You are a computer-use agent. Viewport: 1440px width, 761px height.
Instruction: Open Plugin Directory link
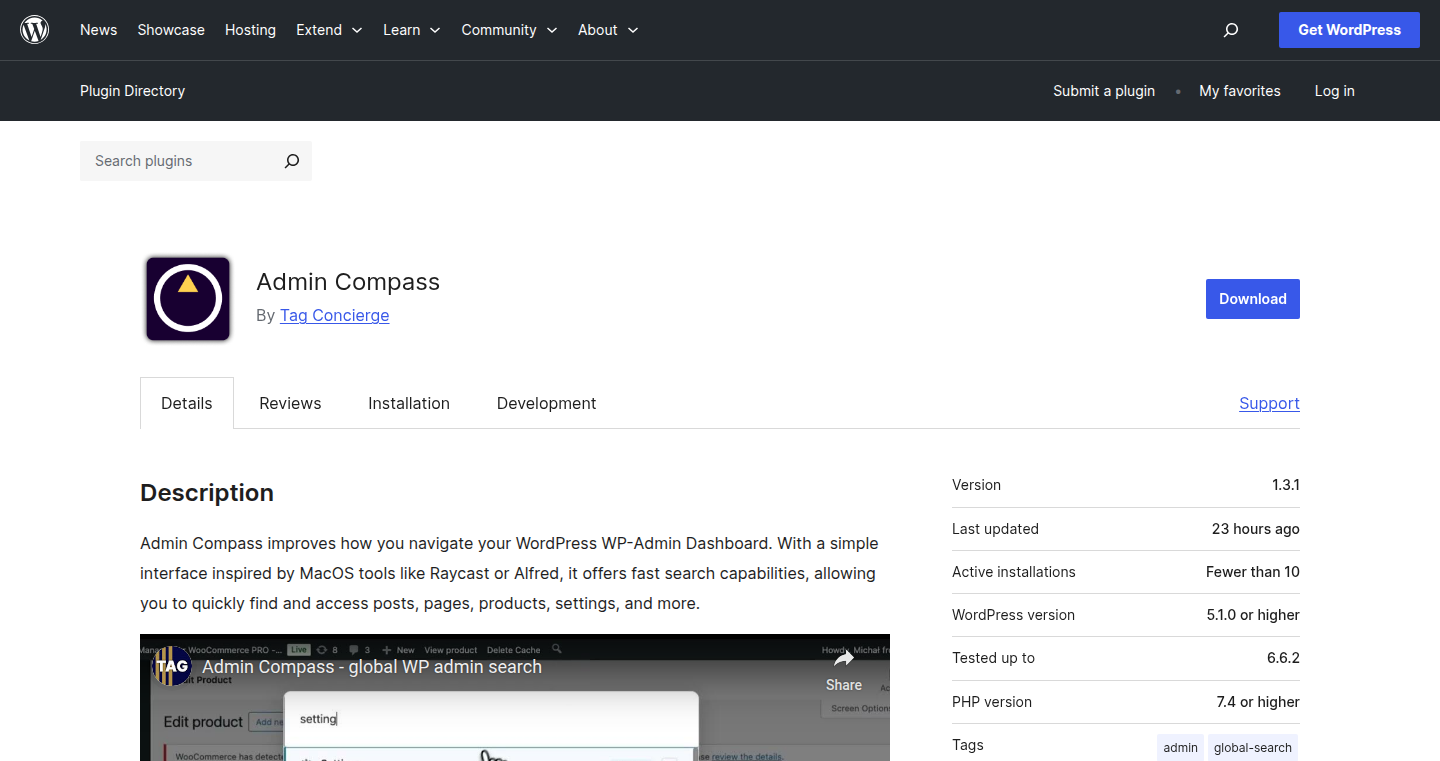(132, 91)
